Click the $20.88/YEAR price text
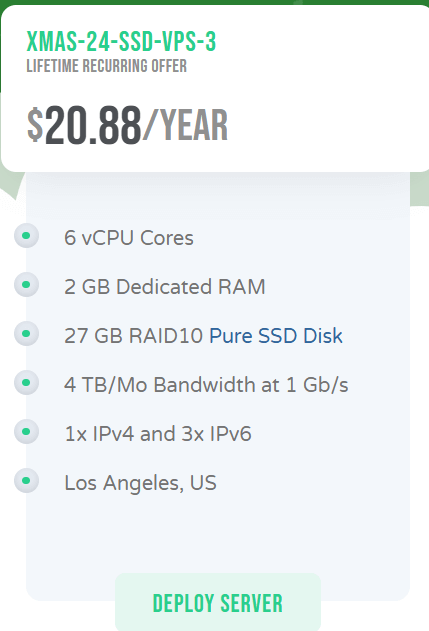This screenshot has height=631, width=429. click(127, 125)
